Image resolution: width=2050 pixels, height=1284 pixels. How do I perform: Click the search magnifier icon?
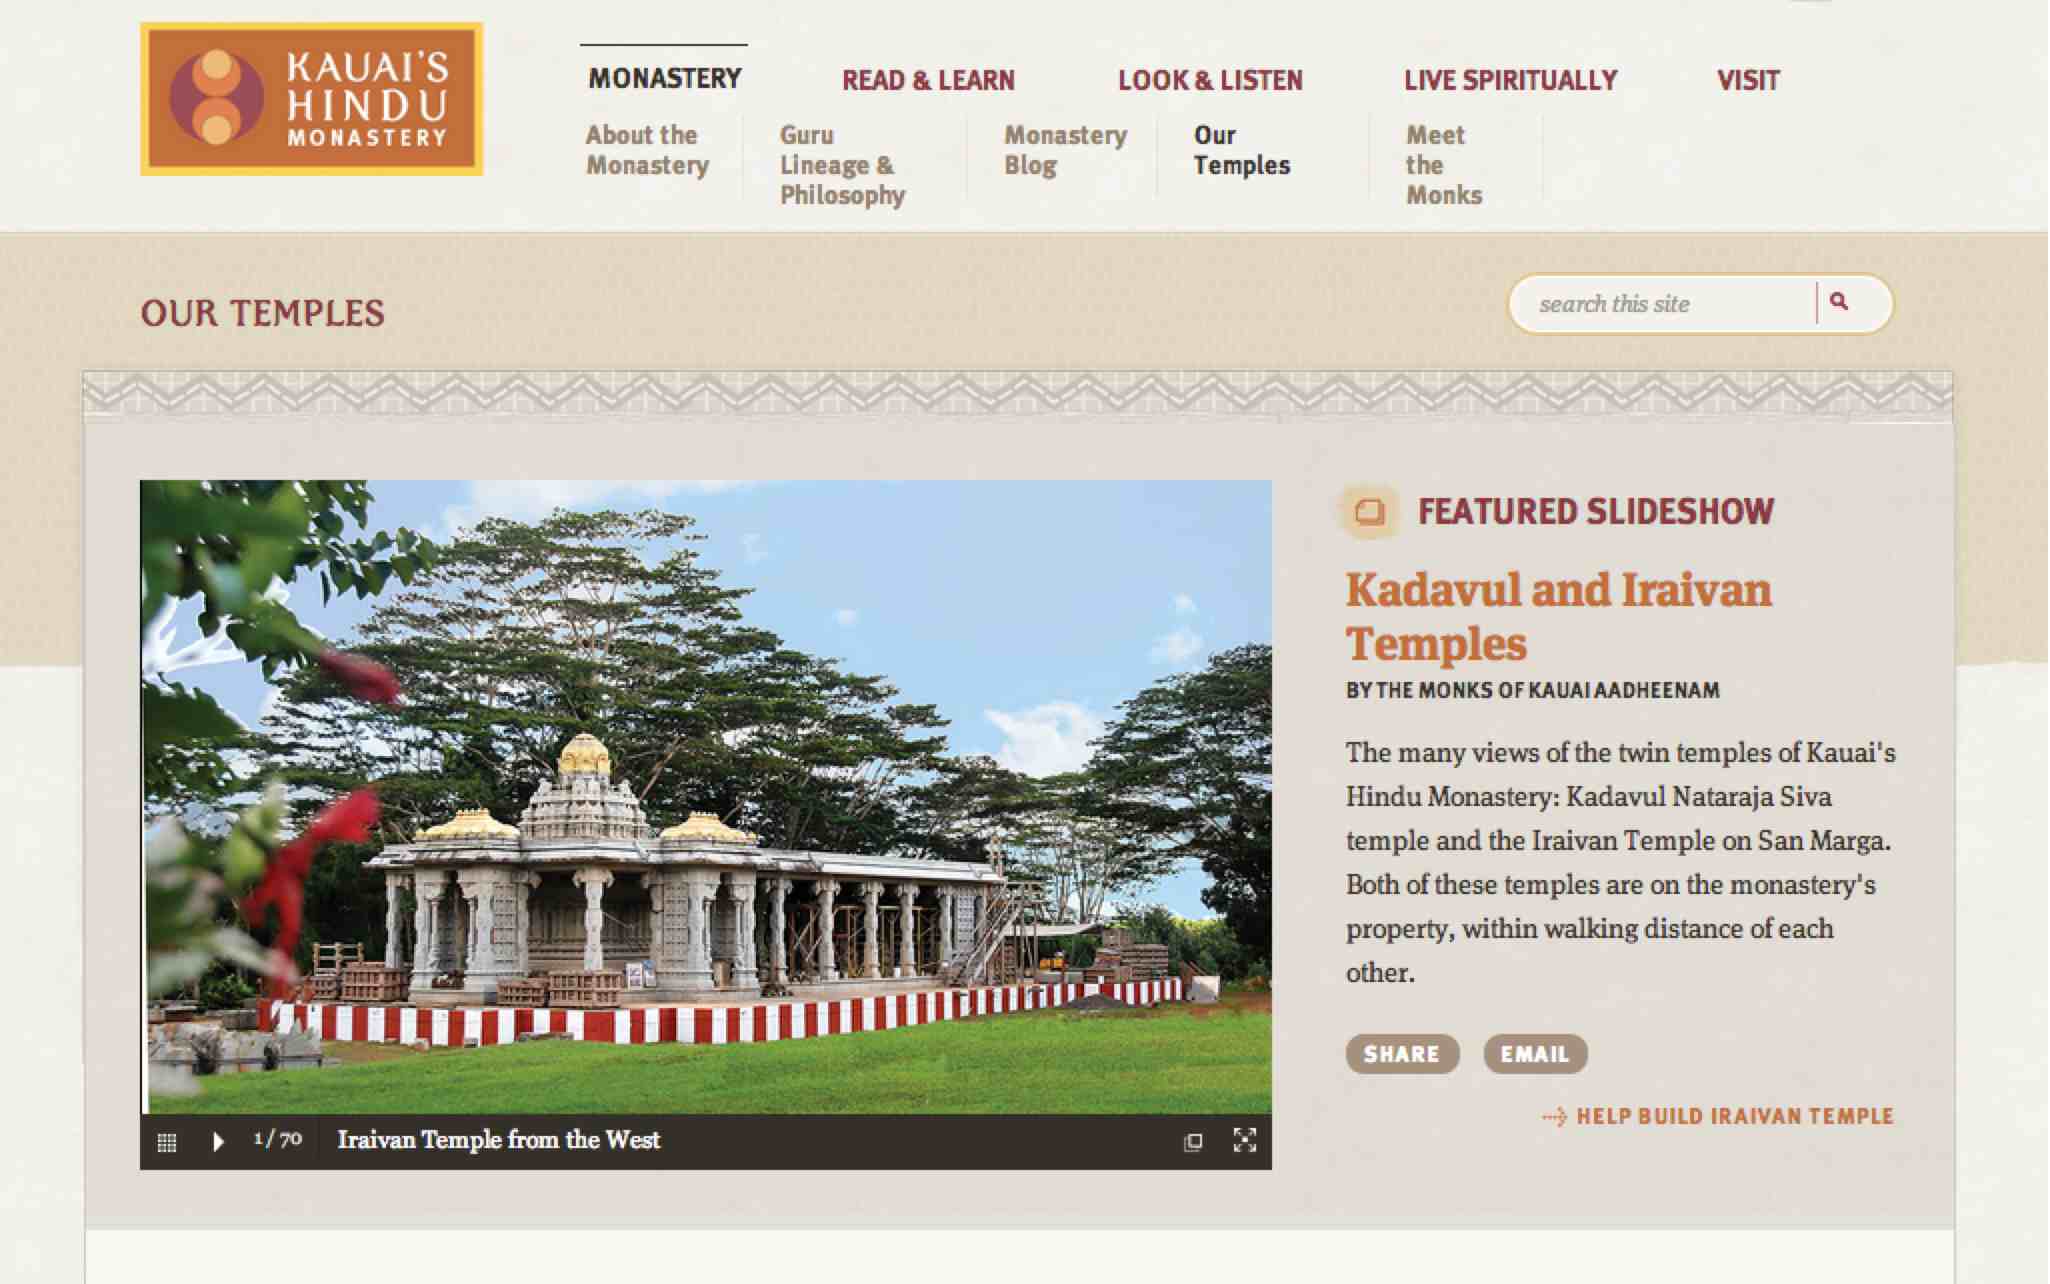[1839, 302]
